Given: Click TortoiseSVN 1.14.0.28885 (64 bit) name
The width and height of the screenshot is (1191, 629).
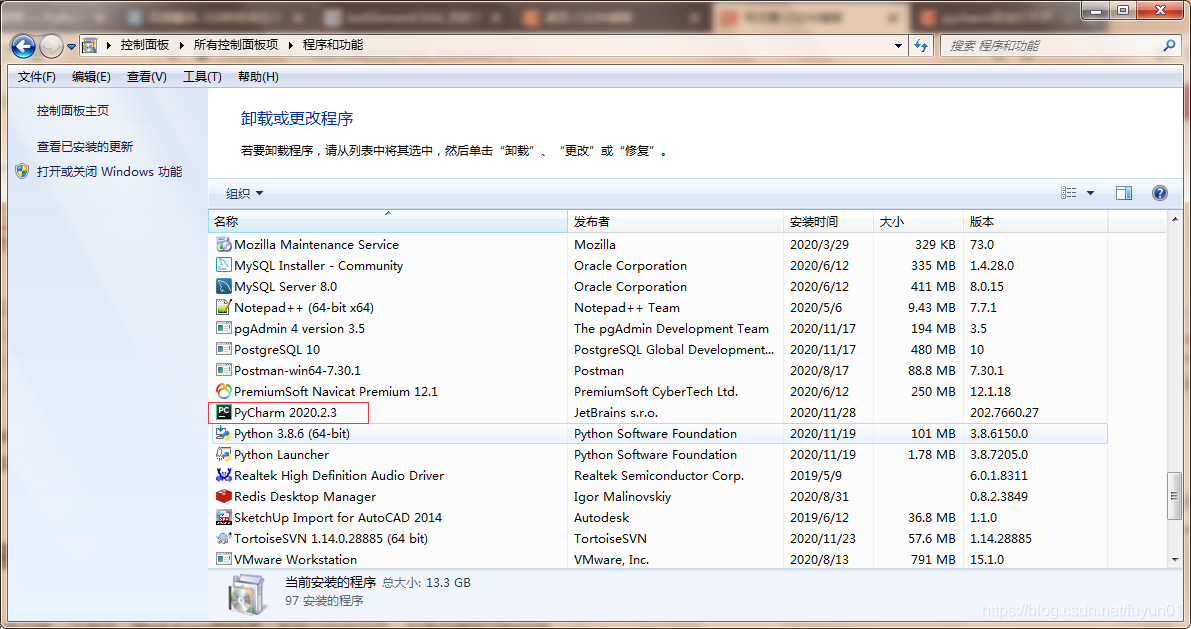Looking at the screenshot, I should tap(330, 539).
